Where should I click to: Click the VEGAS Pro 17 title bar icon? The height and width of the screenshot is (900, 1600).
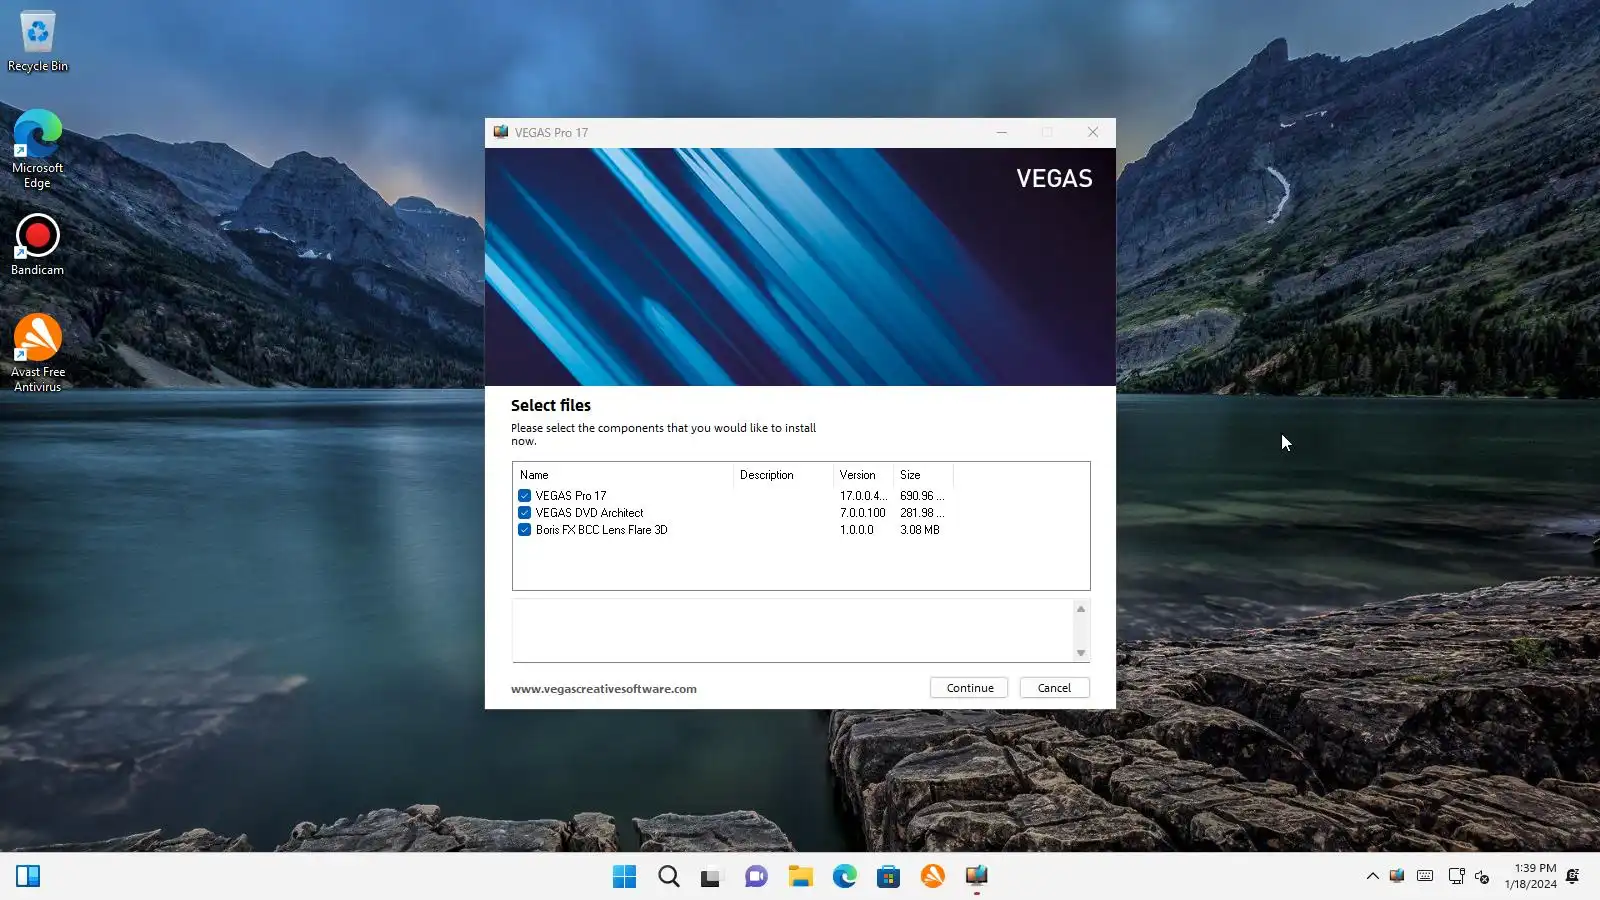click(500, 132)
